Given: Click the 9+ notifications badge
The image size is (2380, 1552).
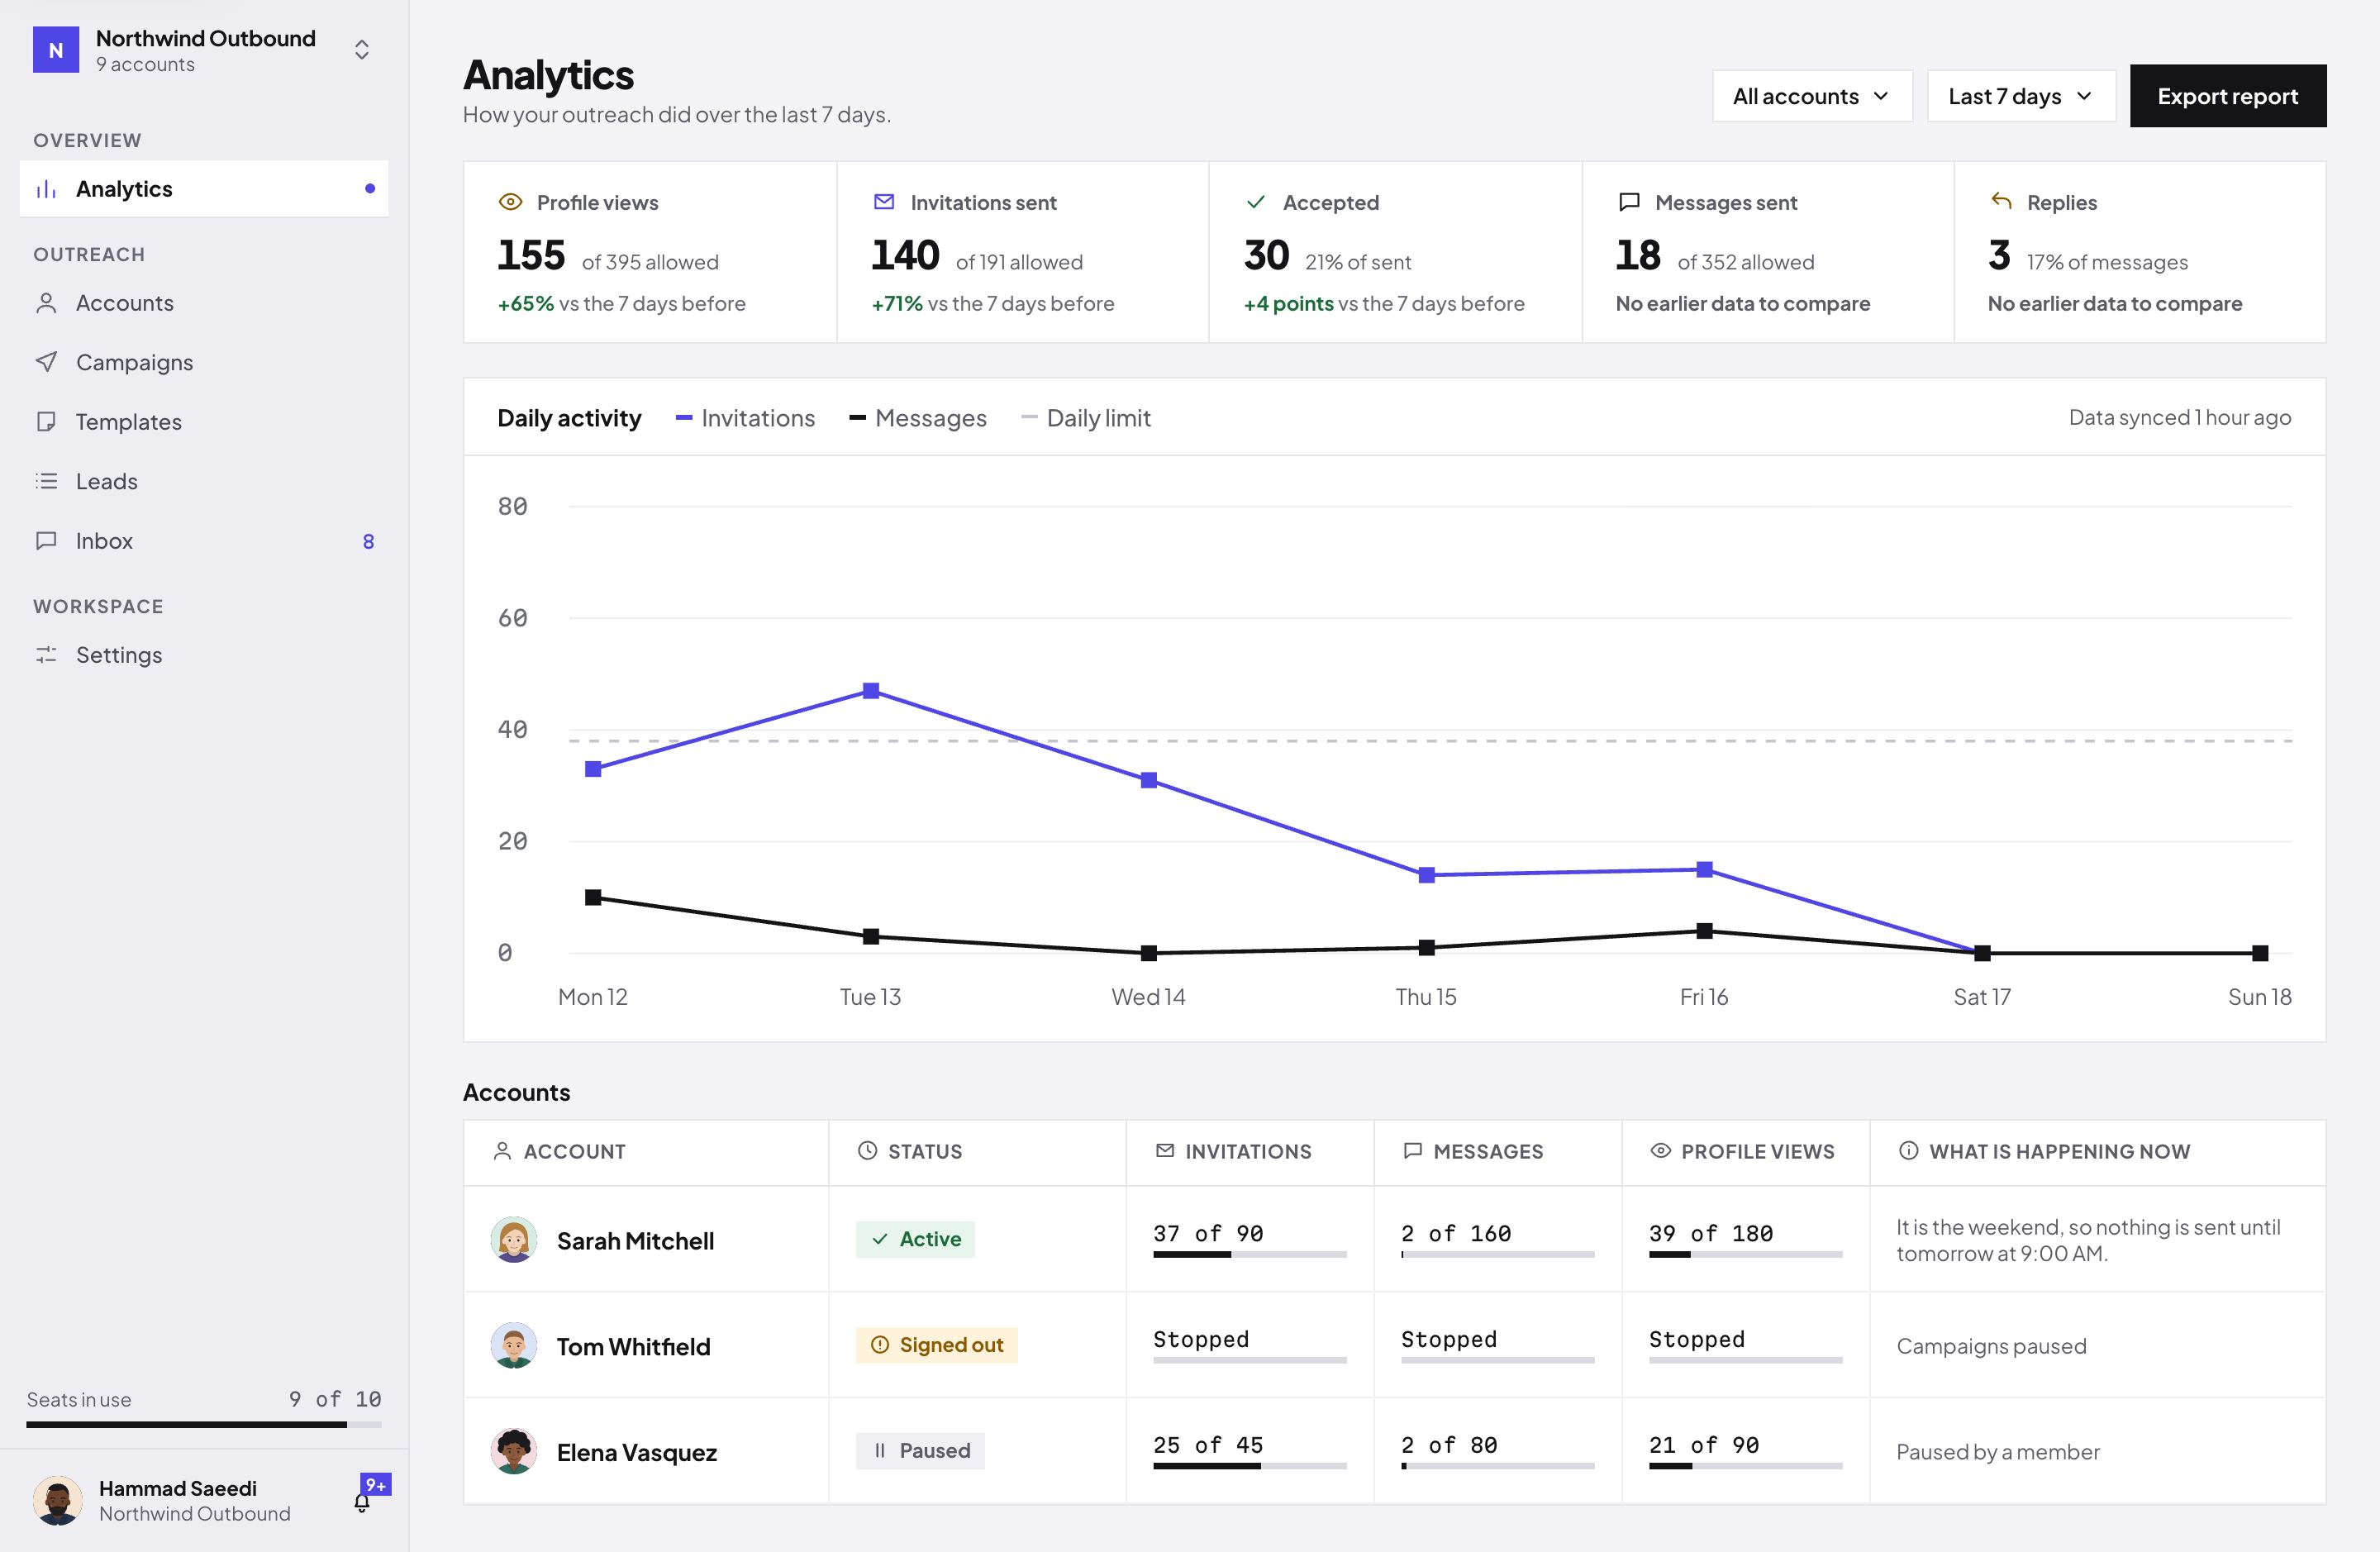Looking at the screenshot, I should [376, 1485].
